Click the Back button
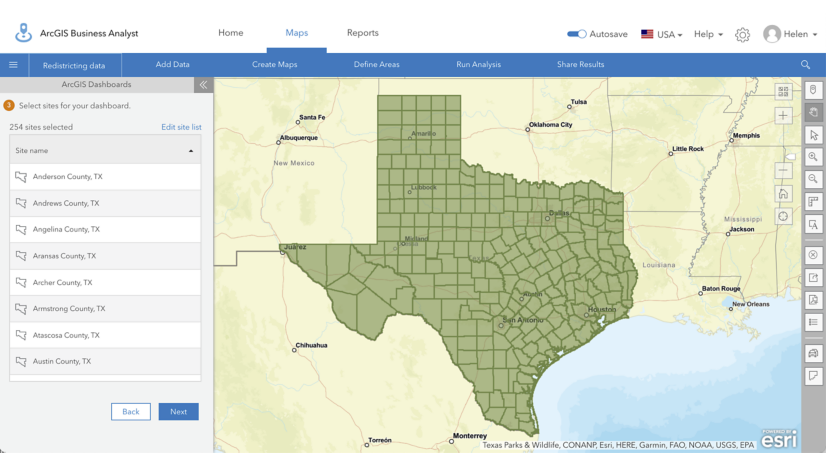This screenshot has width=826, height=465. coord(131,412)
